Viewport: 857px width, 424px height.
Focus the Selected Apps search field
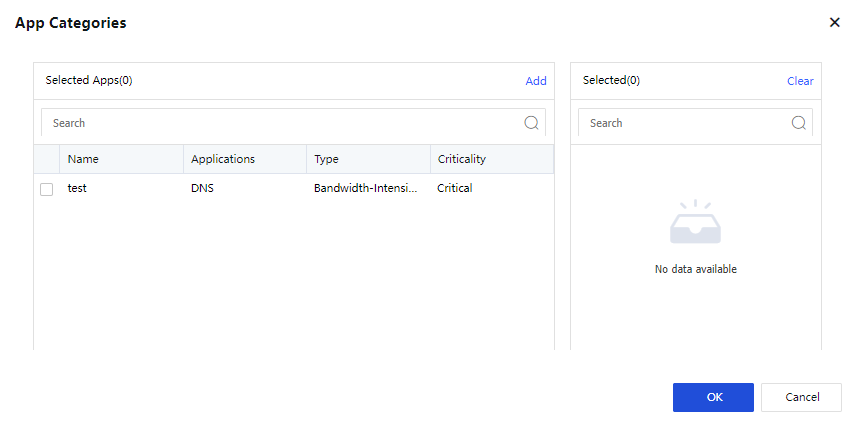click(280, 123)
